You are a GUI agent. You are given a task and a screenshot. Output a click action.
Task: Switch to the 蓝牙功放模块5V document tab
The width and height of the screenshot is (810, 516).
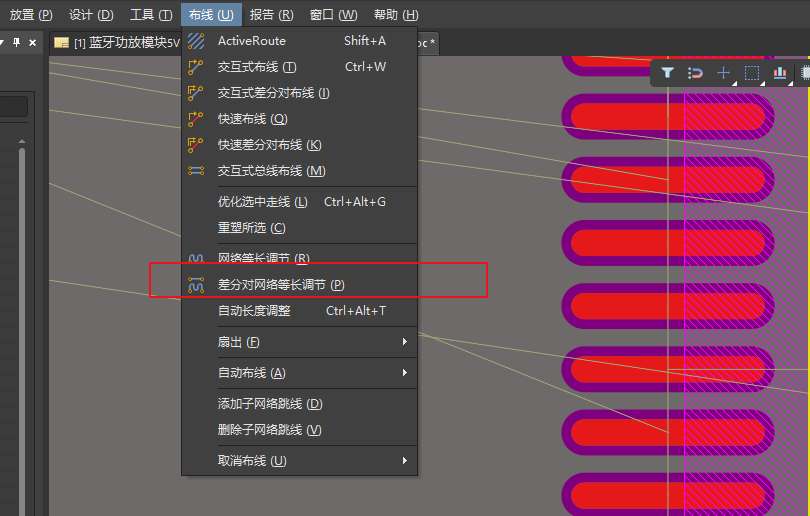tap(117, 42)
